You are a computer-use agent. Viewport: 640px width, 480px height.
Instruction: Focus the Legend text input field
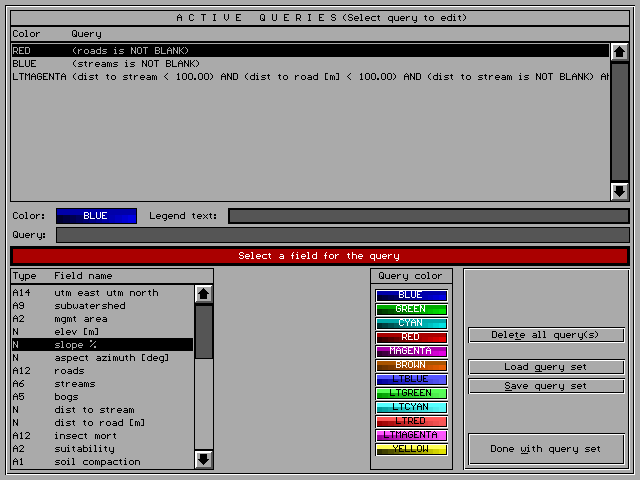click(429, 216)
